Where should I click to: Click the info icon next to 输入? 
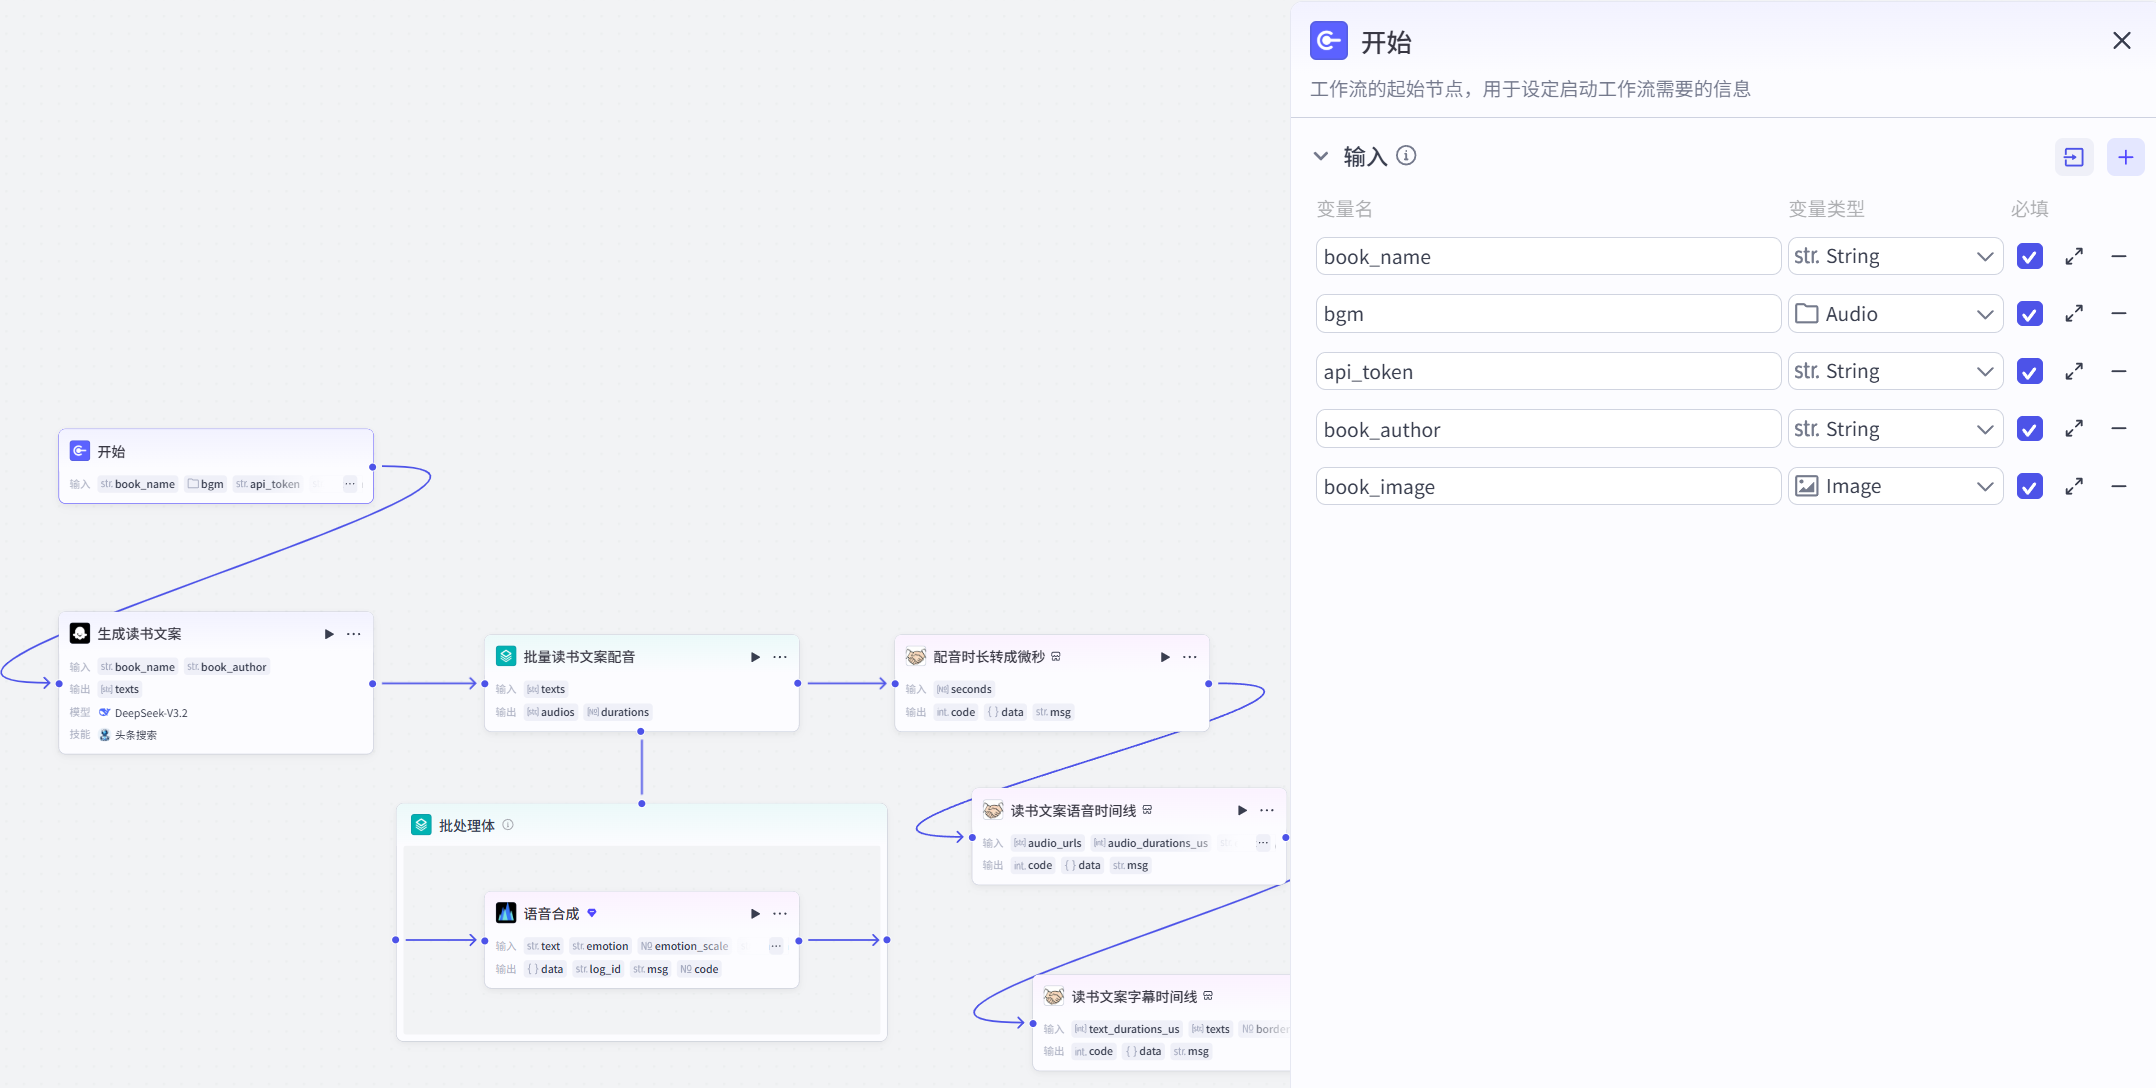(x=1406, y=156)
